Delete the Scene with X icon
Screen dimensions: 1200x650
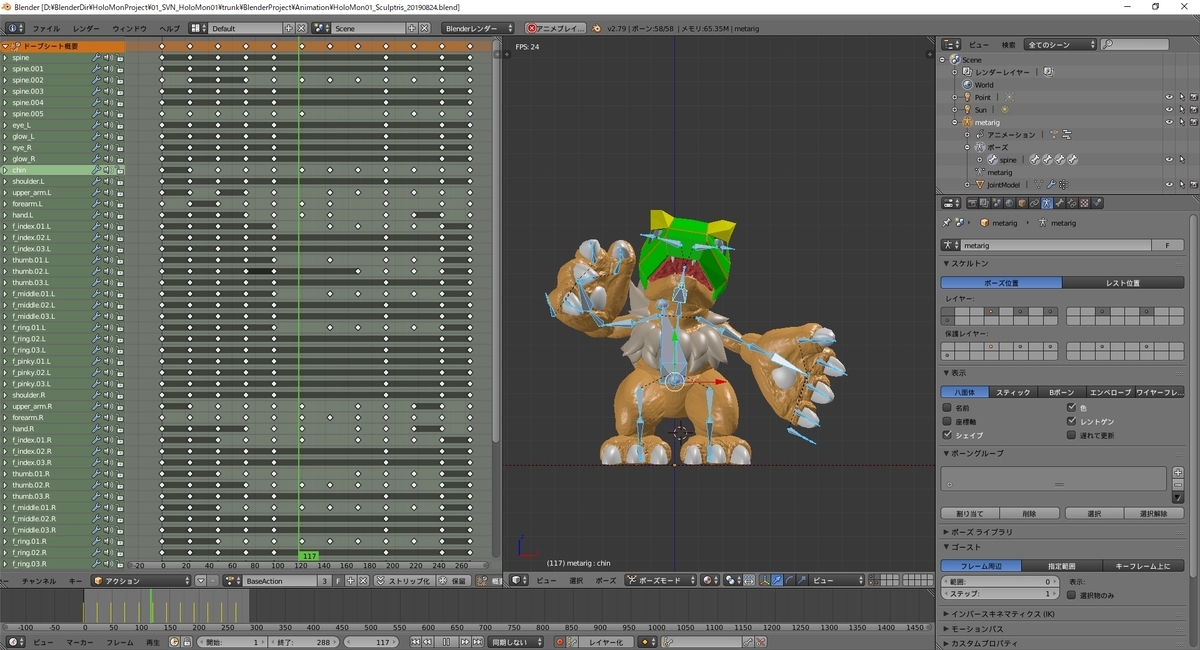click(426, 28)
